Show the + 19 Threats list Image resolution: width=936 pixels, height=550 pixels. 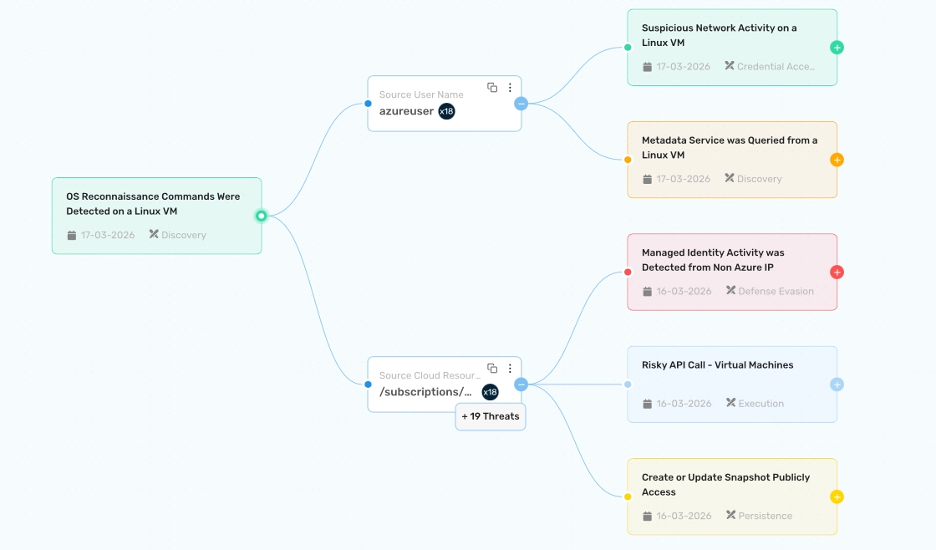click(x=491, y=416)
